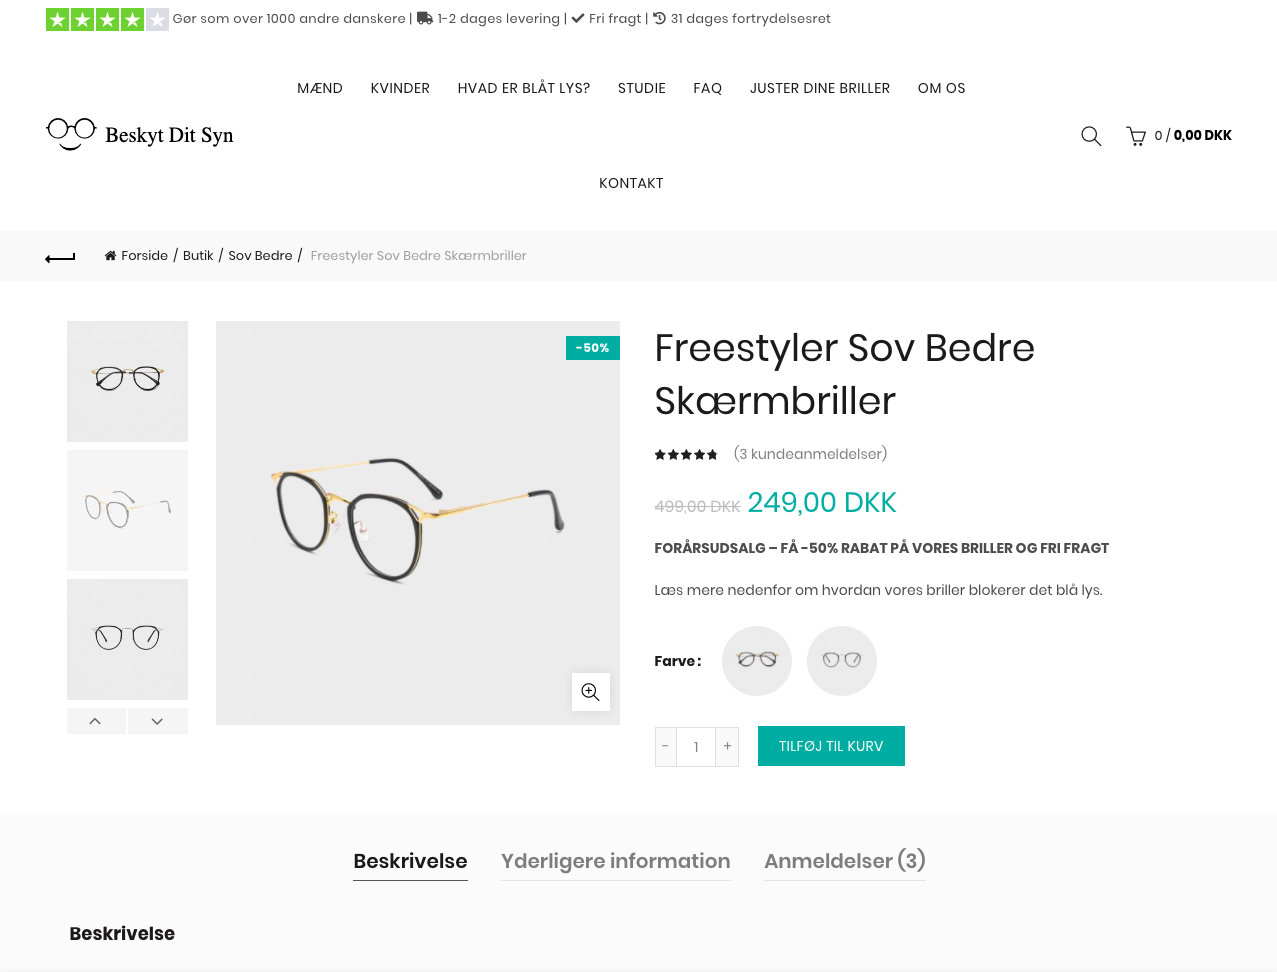The image size is (1277, 972).
Task: Click the product star rating
Action: click(x=686, y=455)
